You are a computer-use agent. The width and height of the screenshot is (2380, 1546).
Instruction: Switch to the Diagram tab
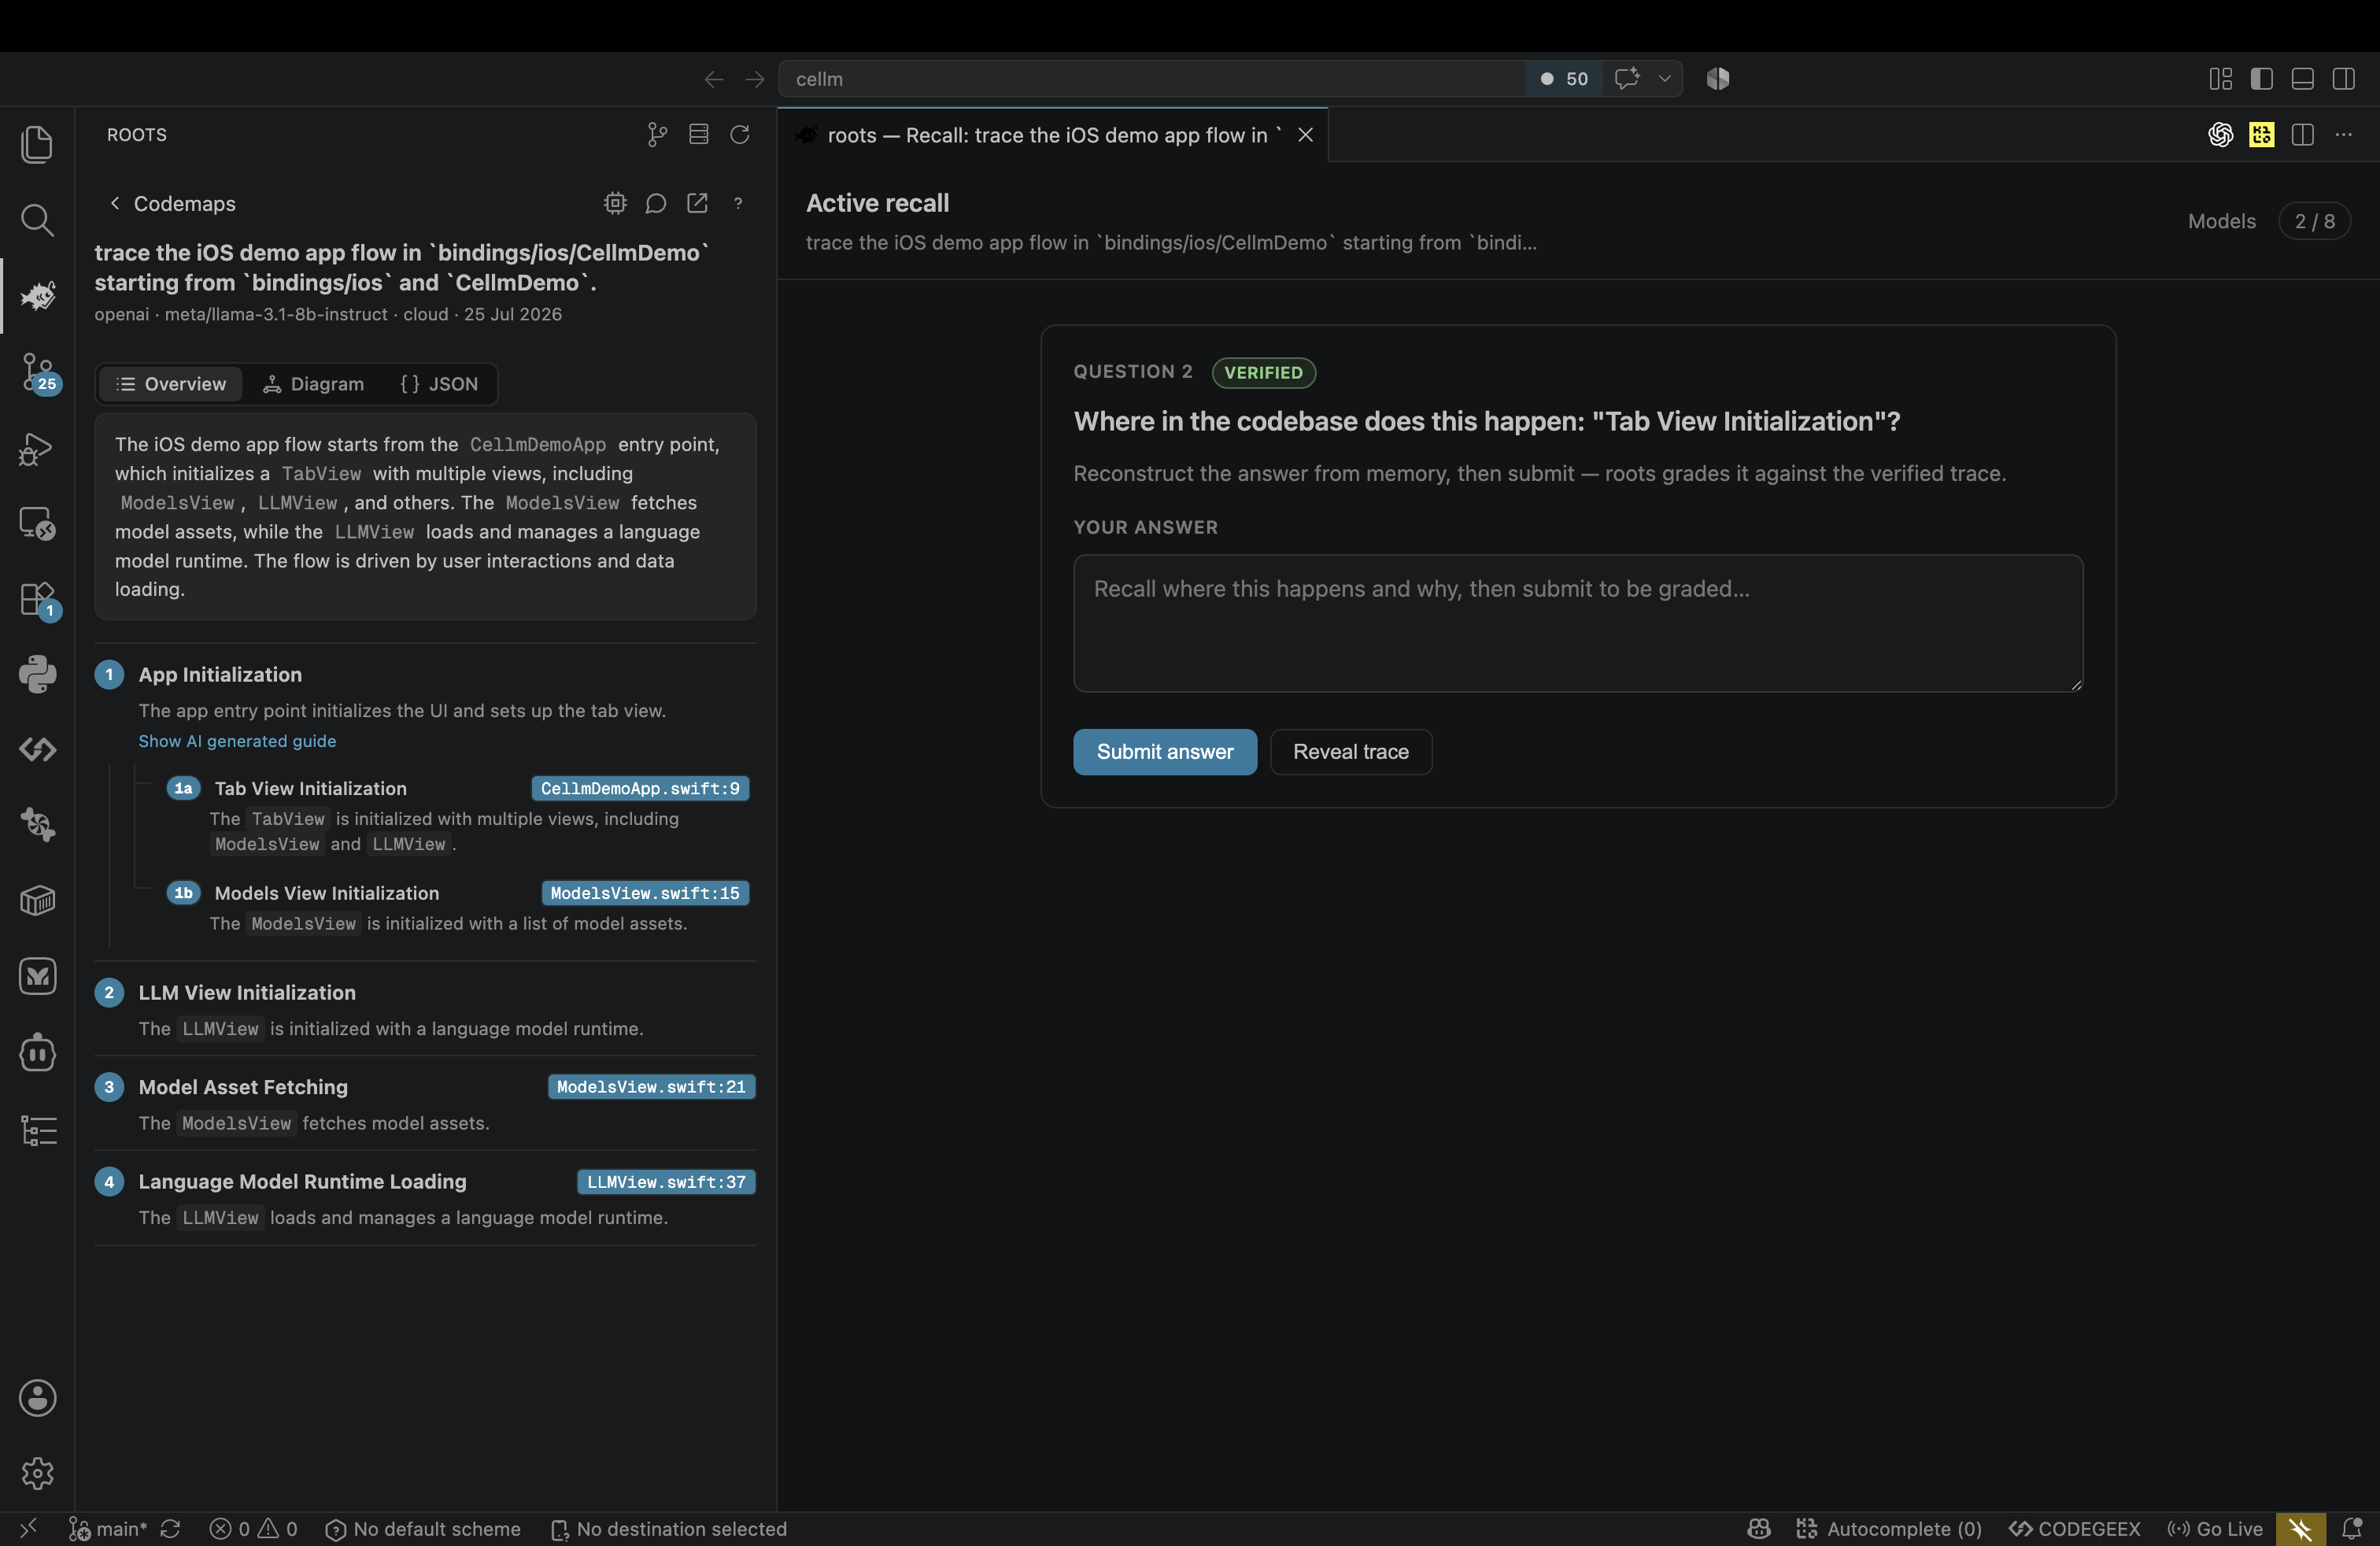[313, 383]
